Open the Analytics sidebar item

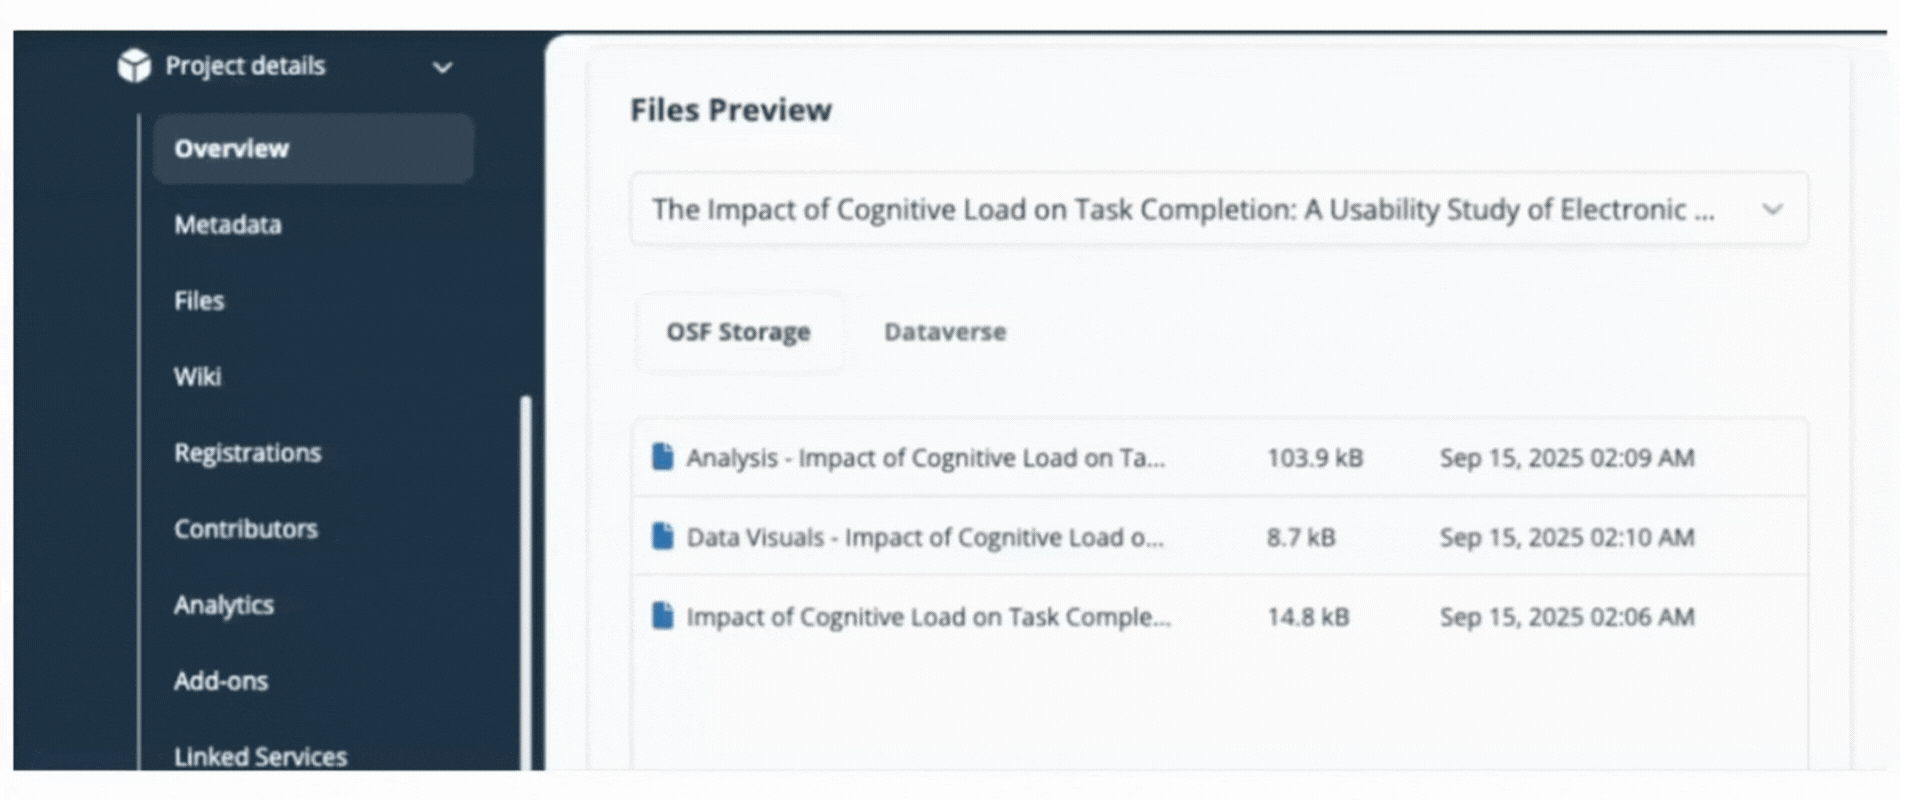pyautogui.click(x=223, y=605)
